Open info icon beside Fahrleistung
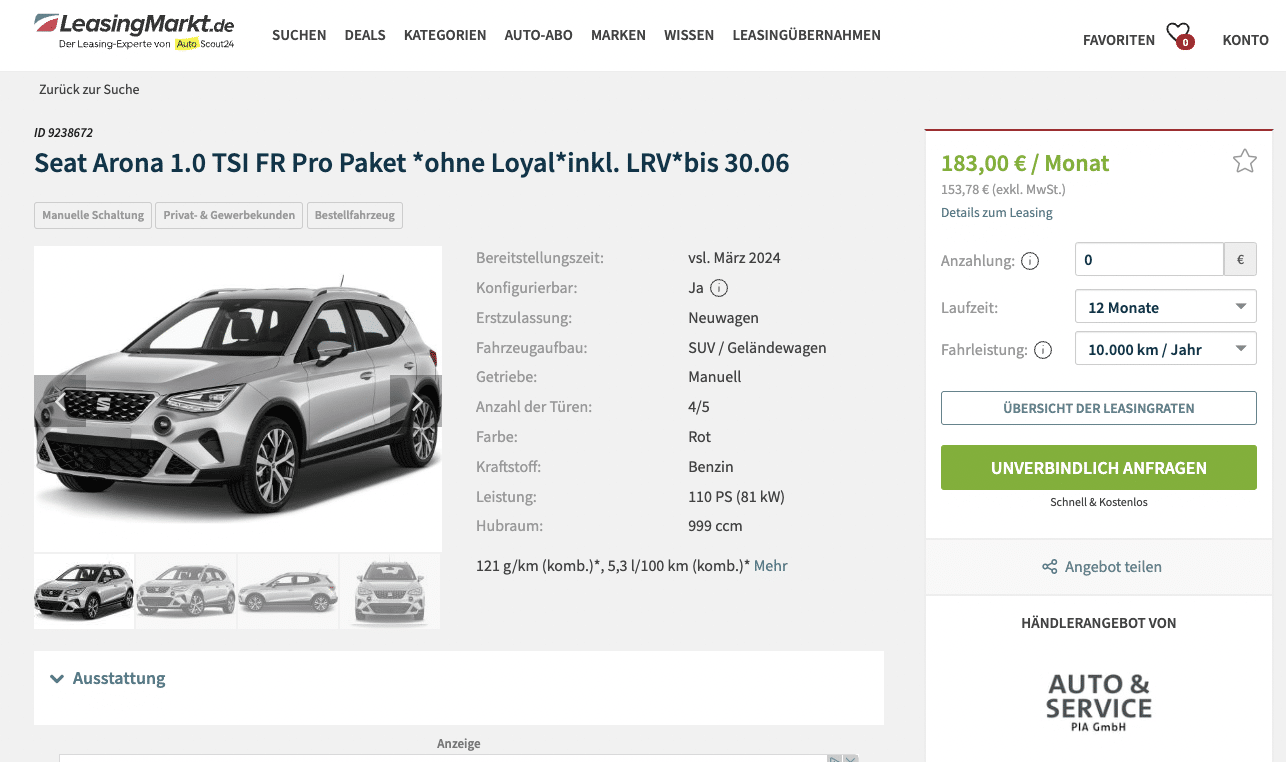The width and height of the screenshot is (1286, 762). (1043, 350)
